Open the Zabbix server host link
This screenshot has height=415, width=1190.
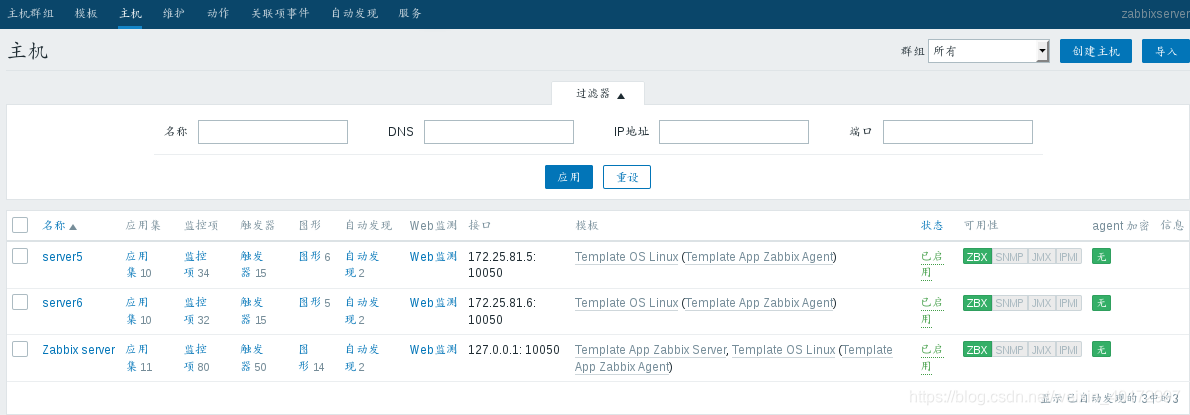pyautogui.click(x=79, y=350)
